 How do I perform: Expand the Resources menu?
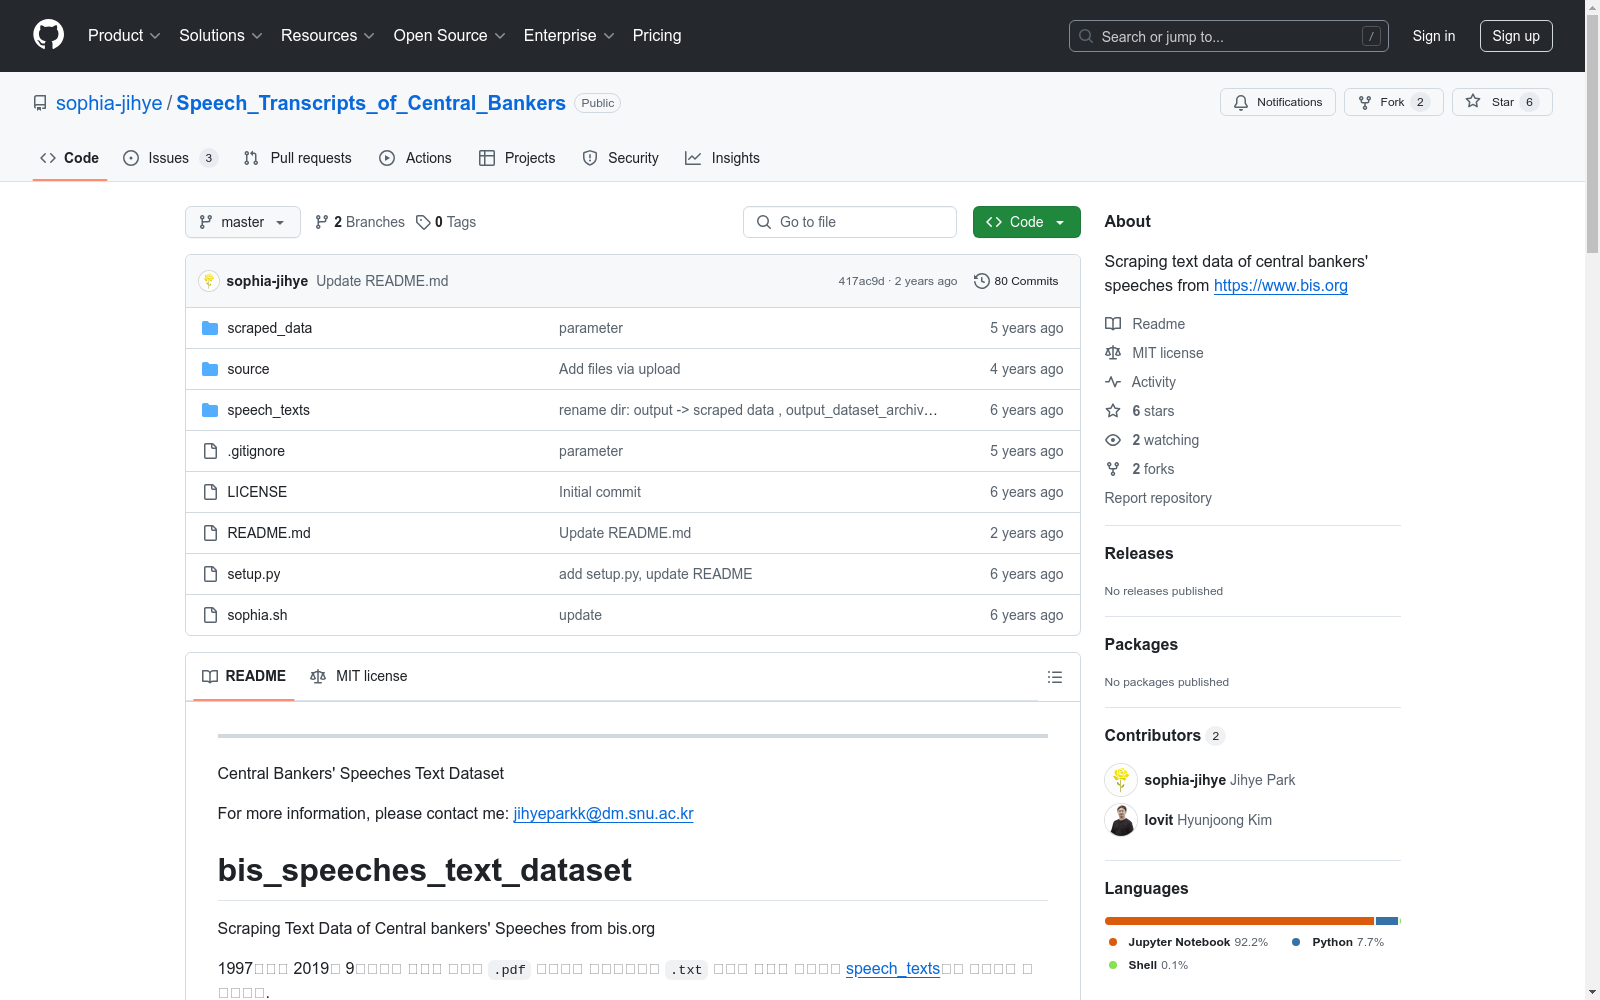(328, 36)
